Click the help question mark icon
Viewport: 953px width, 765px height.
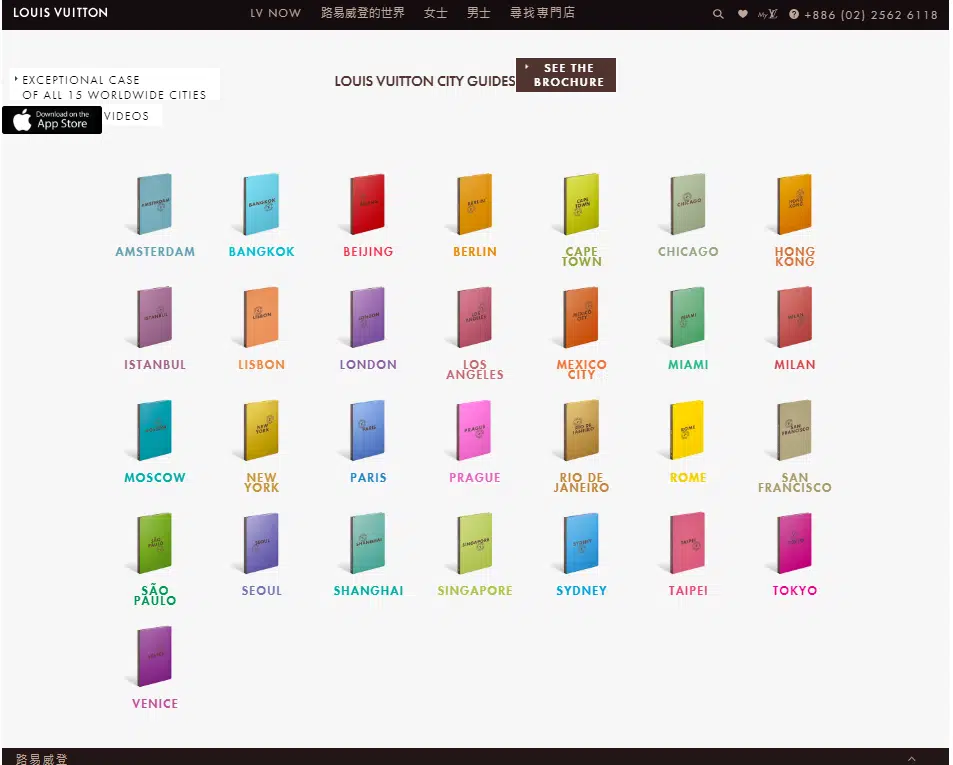[x=794, y=14]
